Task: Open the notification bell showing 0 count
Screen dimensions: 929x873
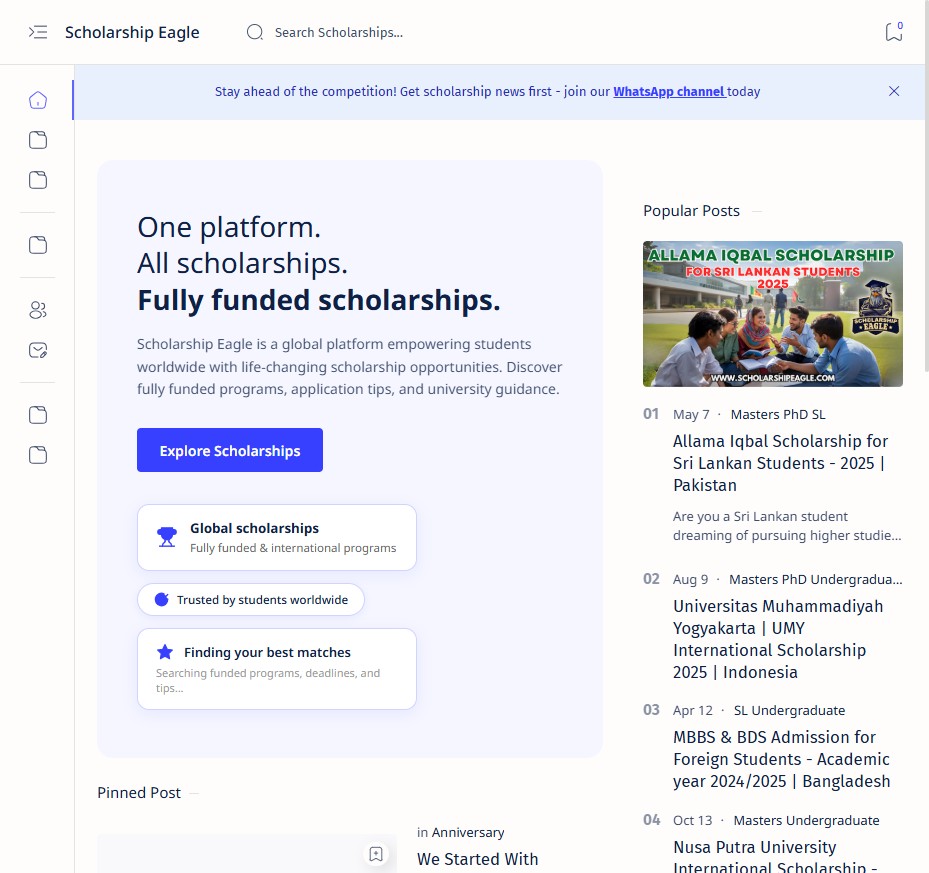Action: pyautogui.click(x=893, y=32)
